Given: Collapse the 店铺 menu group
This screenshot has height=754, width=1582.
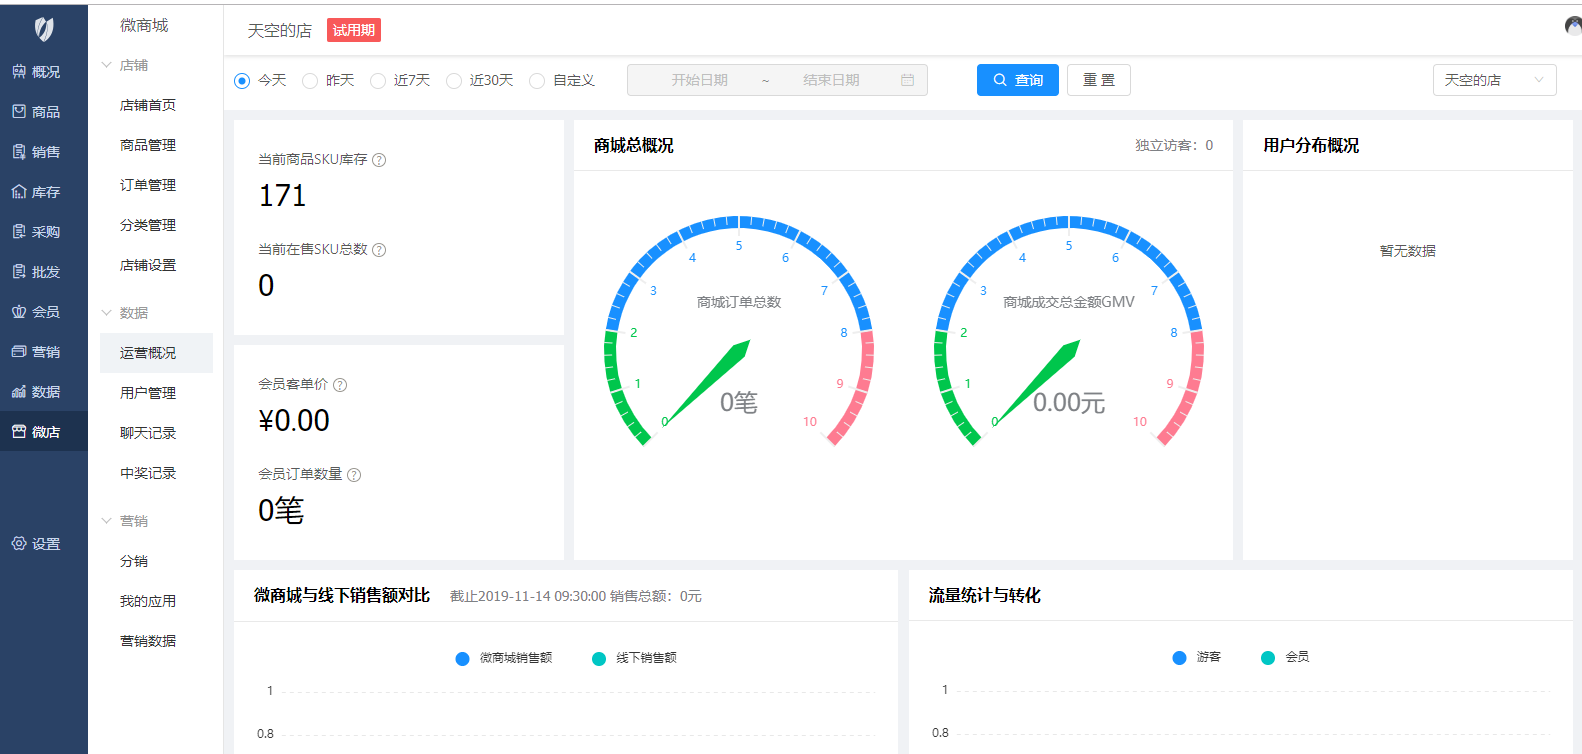Looking at the screenshot, I should coord(107,65).
